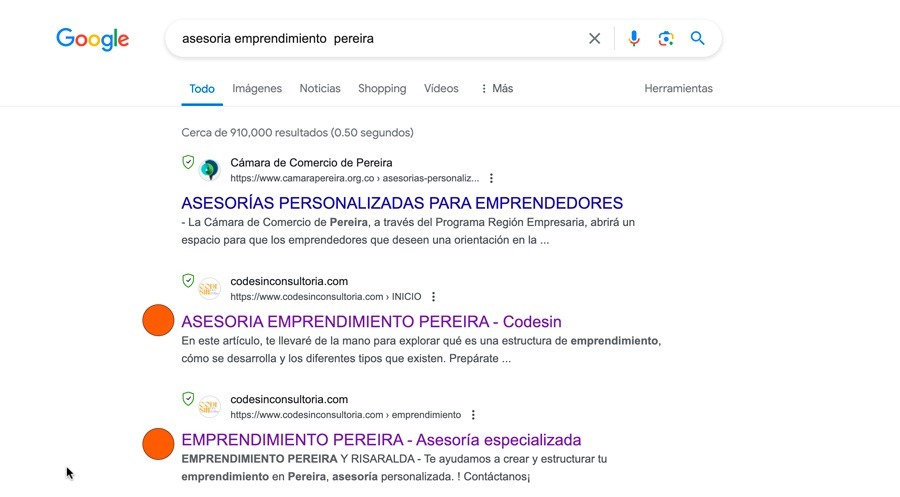
Task: Open the Videos tab
Action: 441,88
